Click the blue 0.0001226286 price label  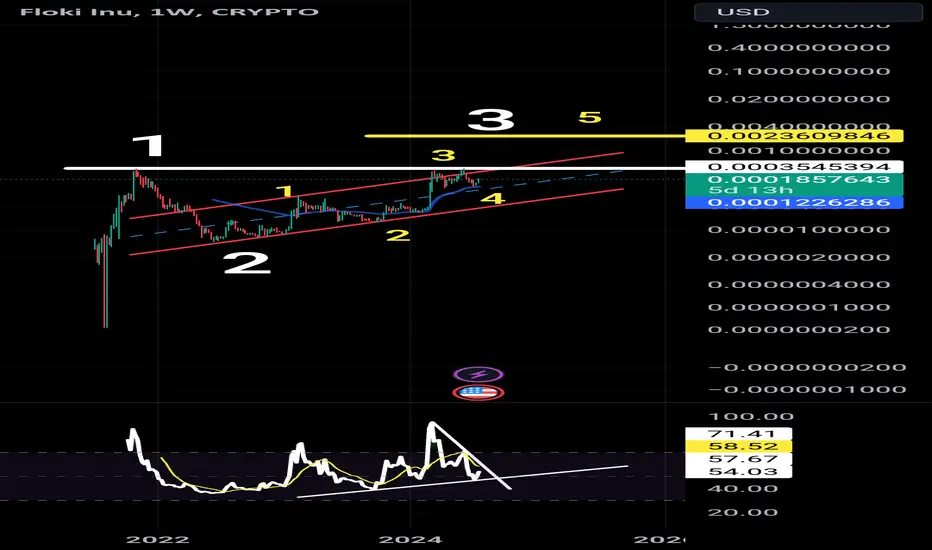click(794, 203)
